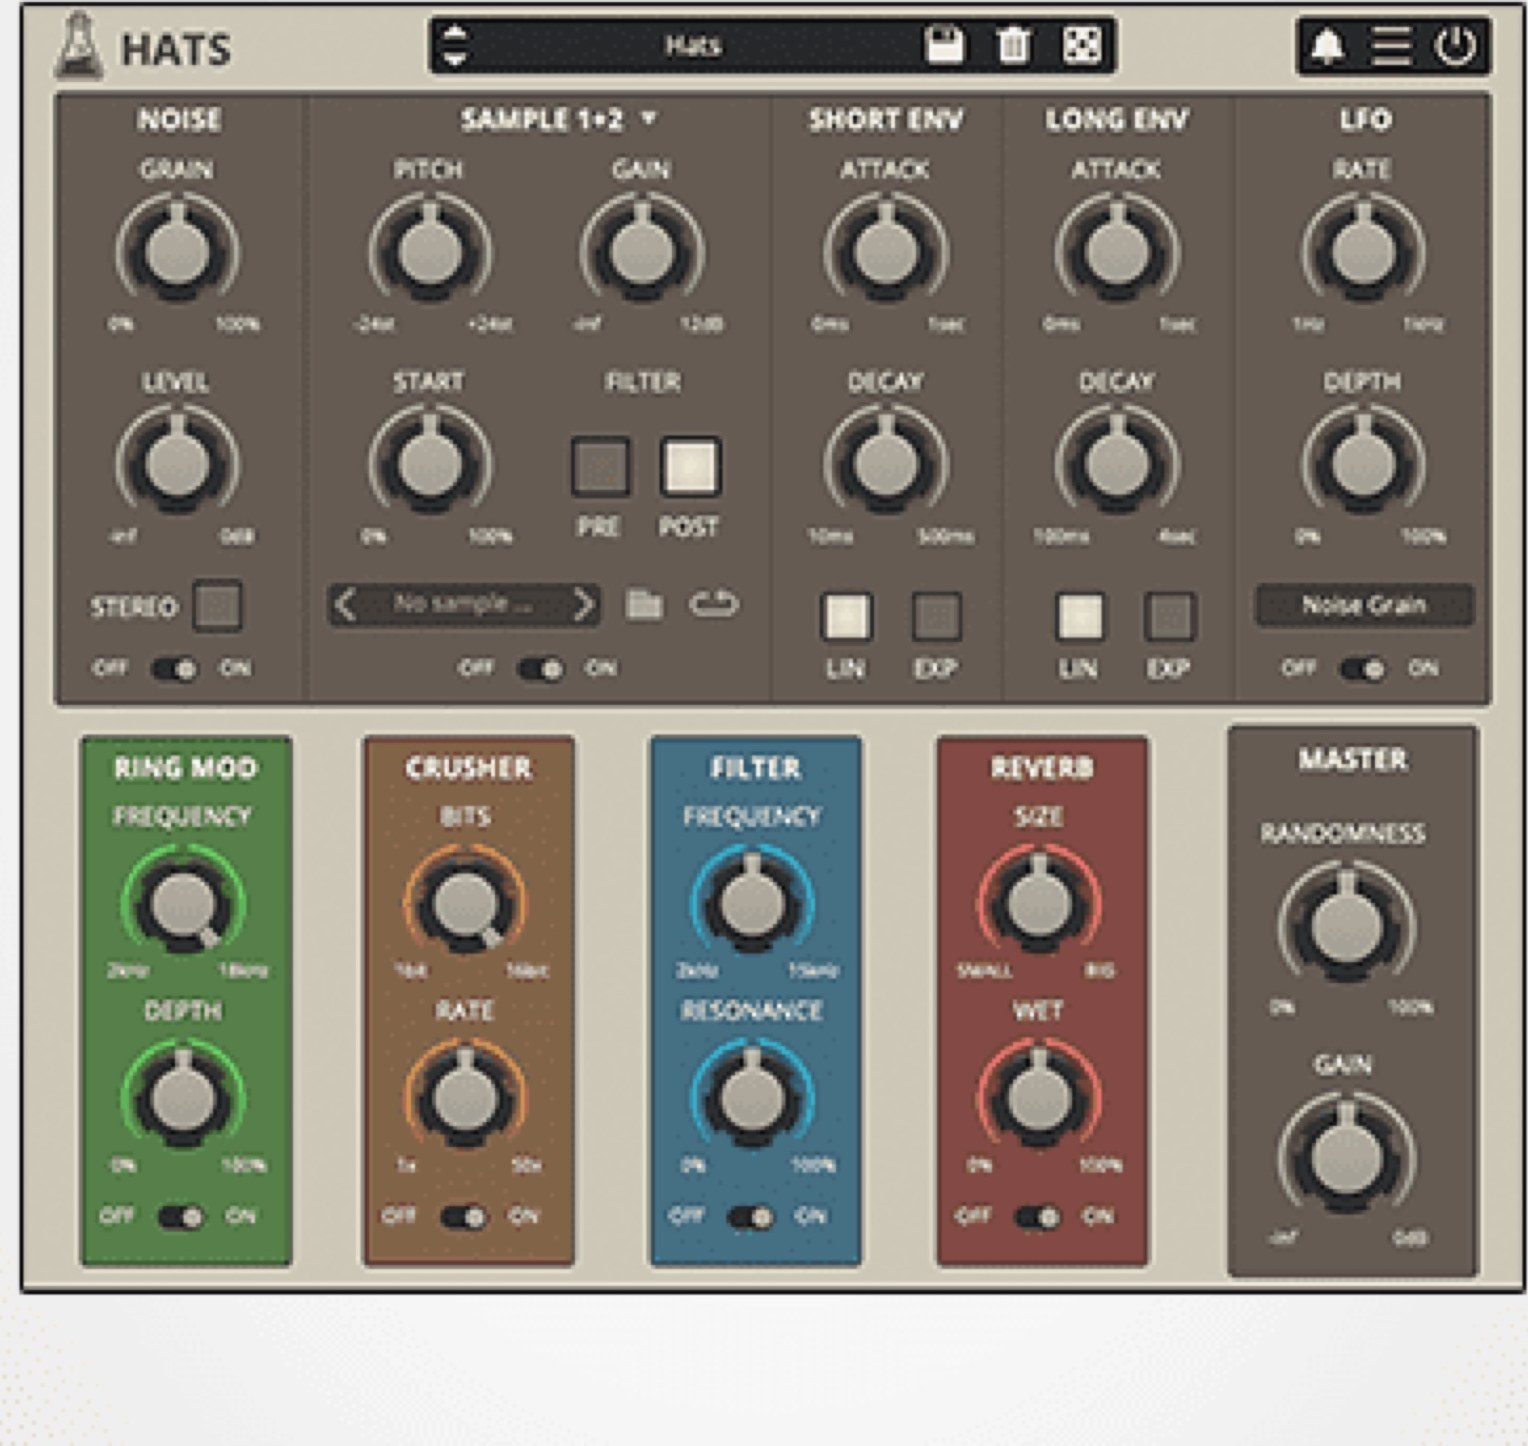The width and height of the screenshot is (1528, 1446).
Task: Click the Short Env Attack knob
Action: 886,252
